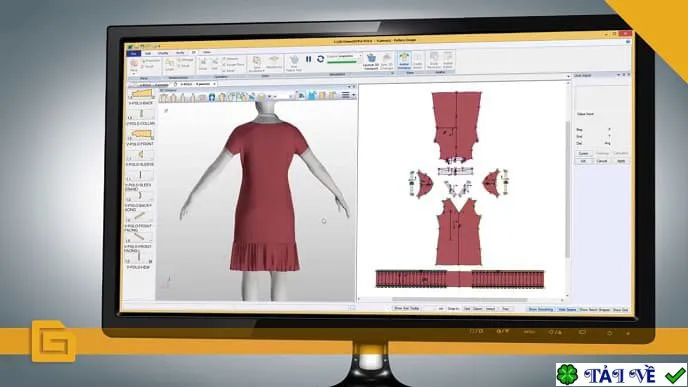Select the highlighted Avatar ribbon button
Screen dimensions: 688x387
point(404,61)
